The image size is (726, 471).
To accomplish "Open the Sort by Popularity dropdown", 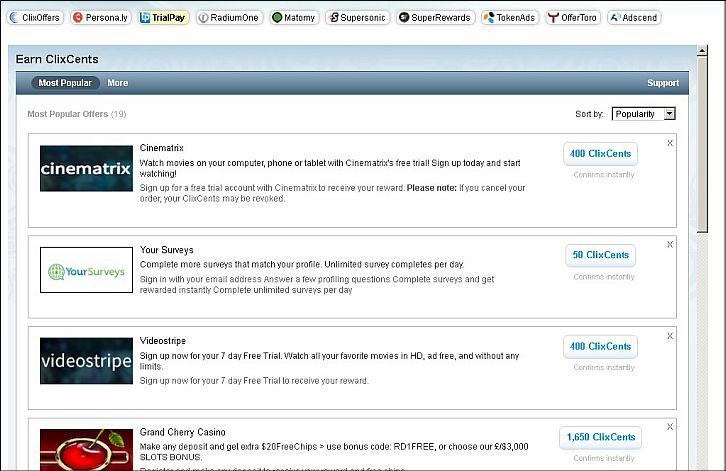I will pos(644,114).
